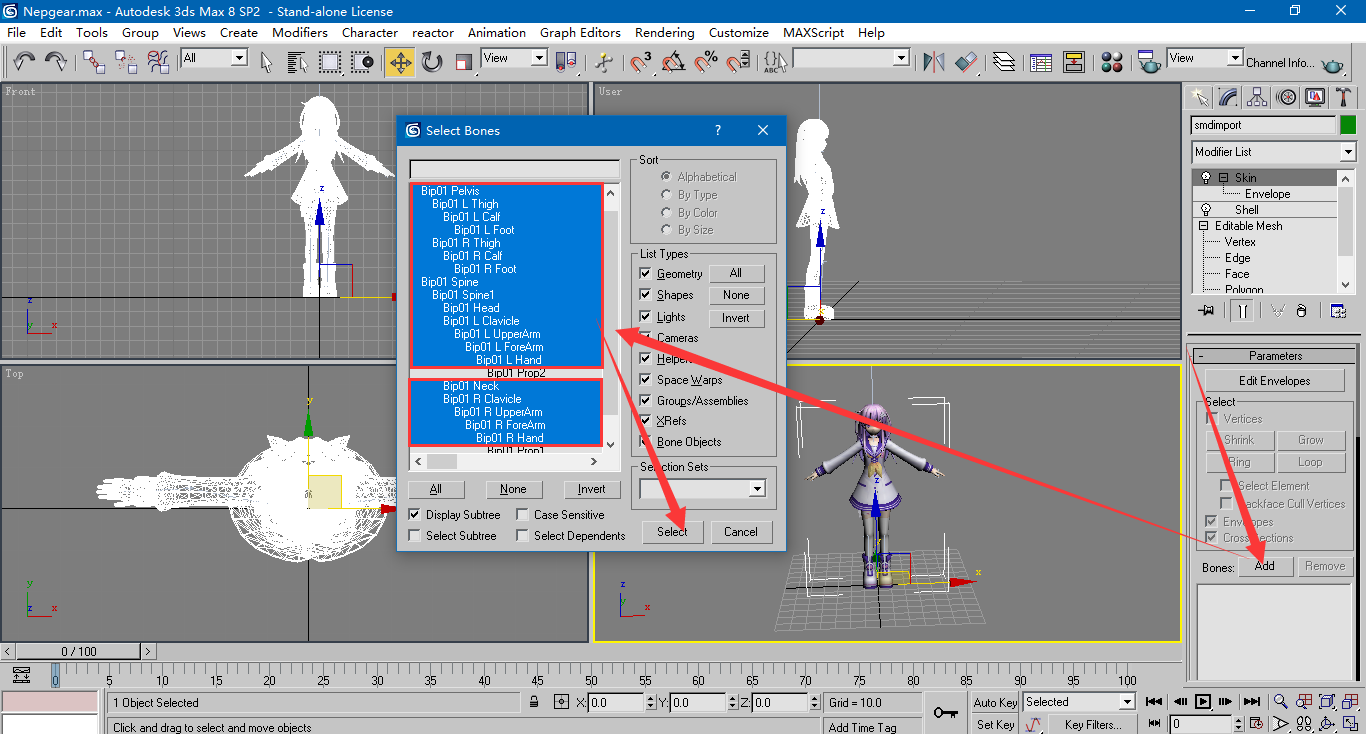Open the Modifier List dropdown
Image resolution: width=1366 pixels, height=734 pixels.
point(1347,152)
